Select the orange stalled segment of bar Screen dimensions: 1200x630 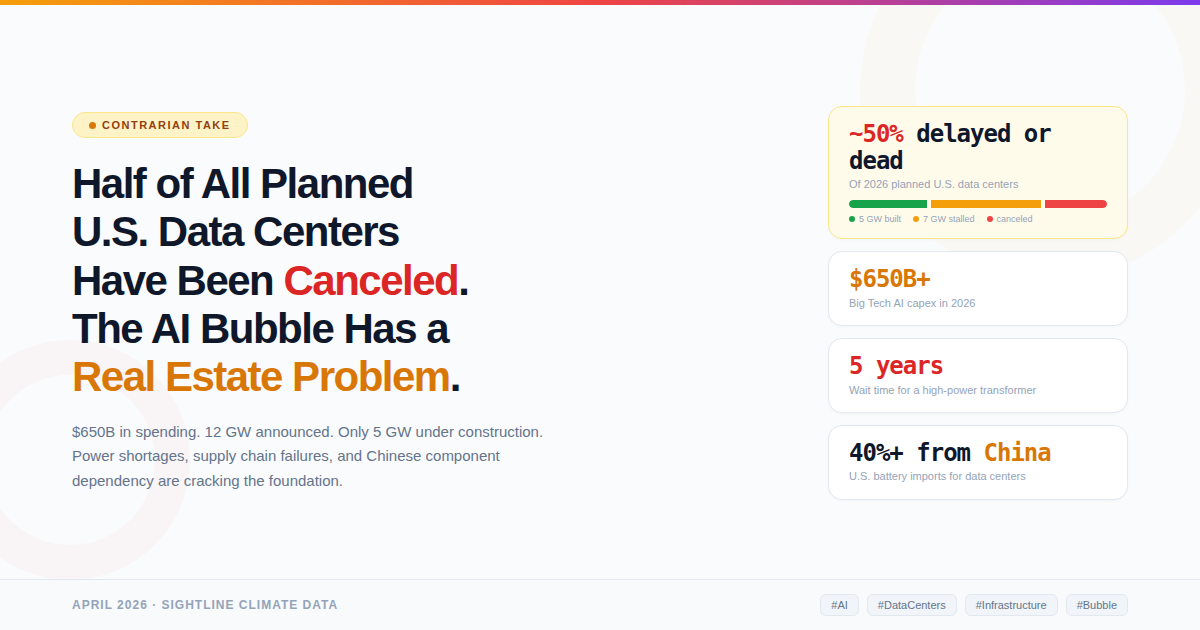click(986, 204)
